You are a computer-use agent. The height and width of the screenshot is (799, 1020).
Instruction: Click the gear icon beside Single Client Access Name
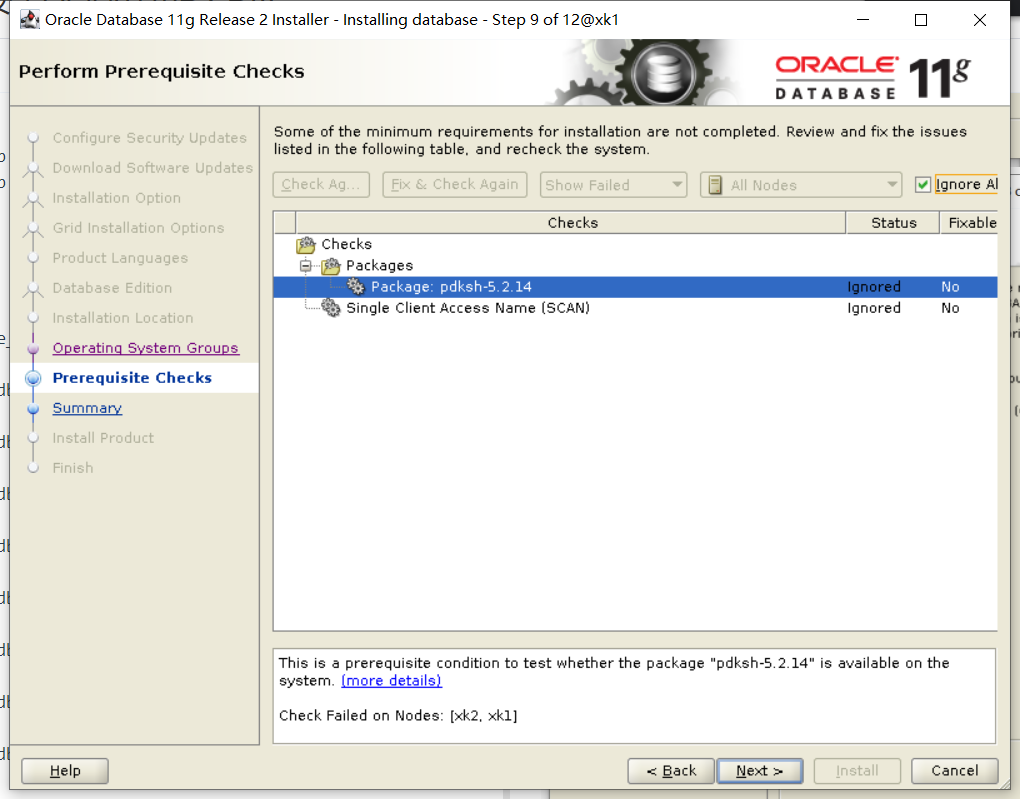coord(331,308)
